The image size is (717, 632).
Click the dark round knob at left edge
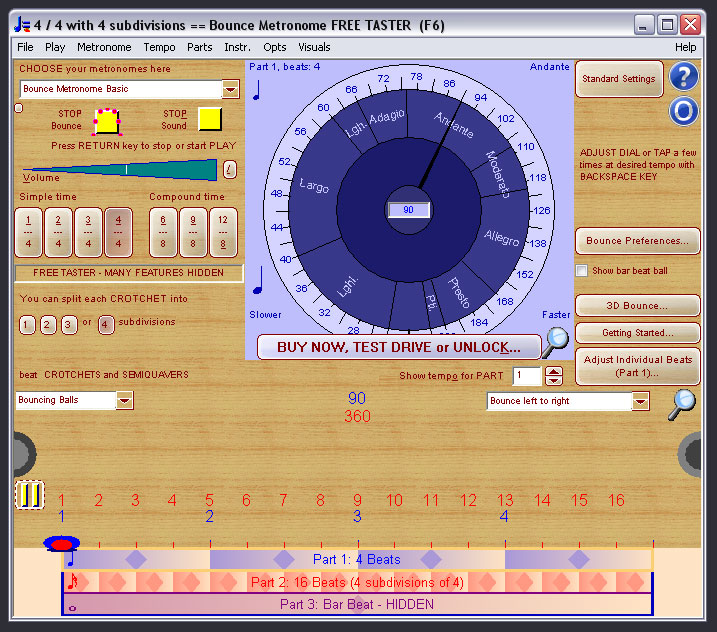click(24, 454)
